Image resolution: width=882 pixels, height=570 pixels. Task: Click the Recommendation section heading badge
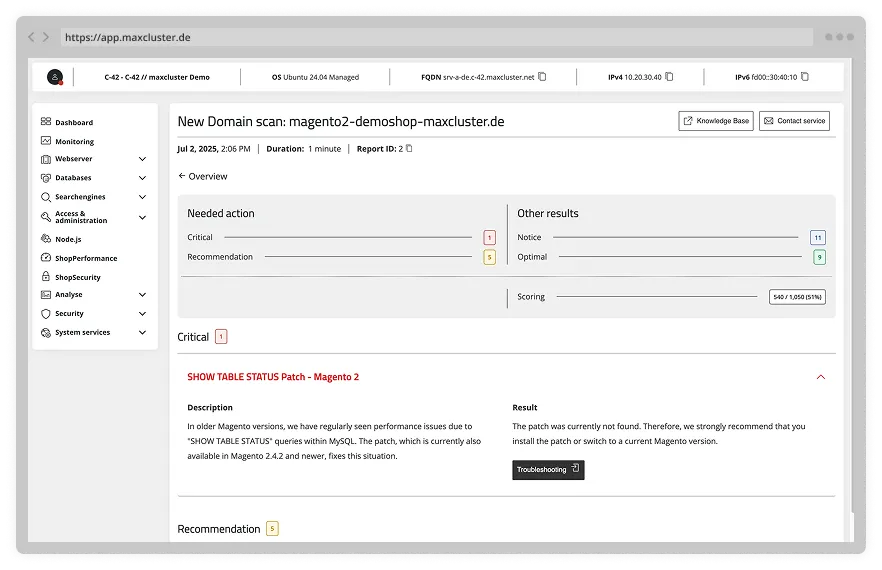click(272, 528)
